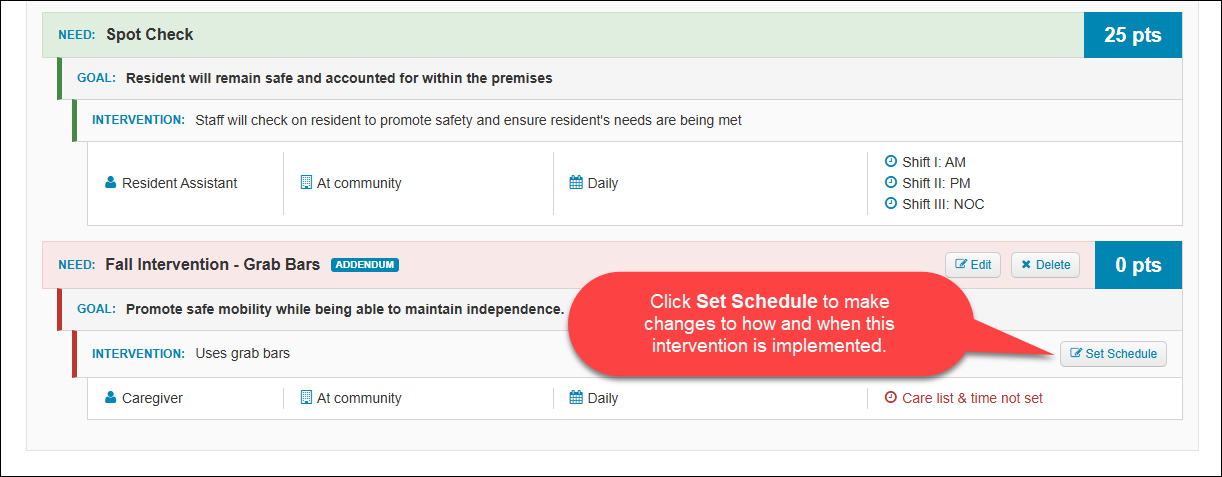Click the Resident Assistant person icon
1222x477 pixels.
111,183
